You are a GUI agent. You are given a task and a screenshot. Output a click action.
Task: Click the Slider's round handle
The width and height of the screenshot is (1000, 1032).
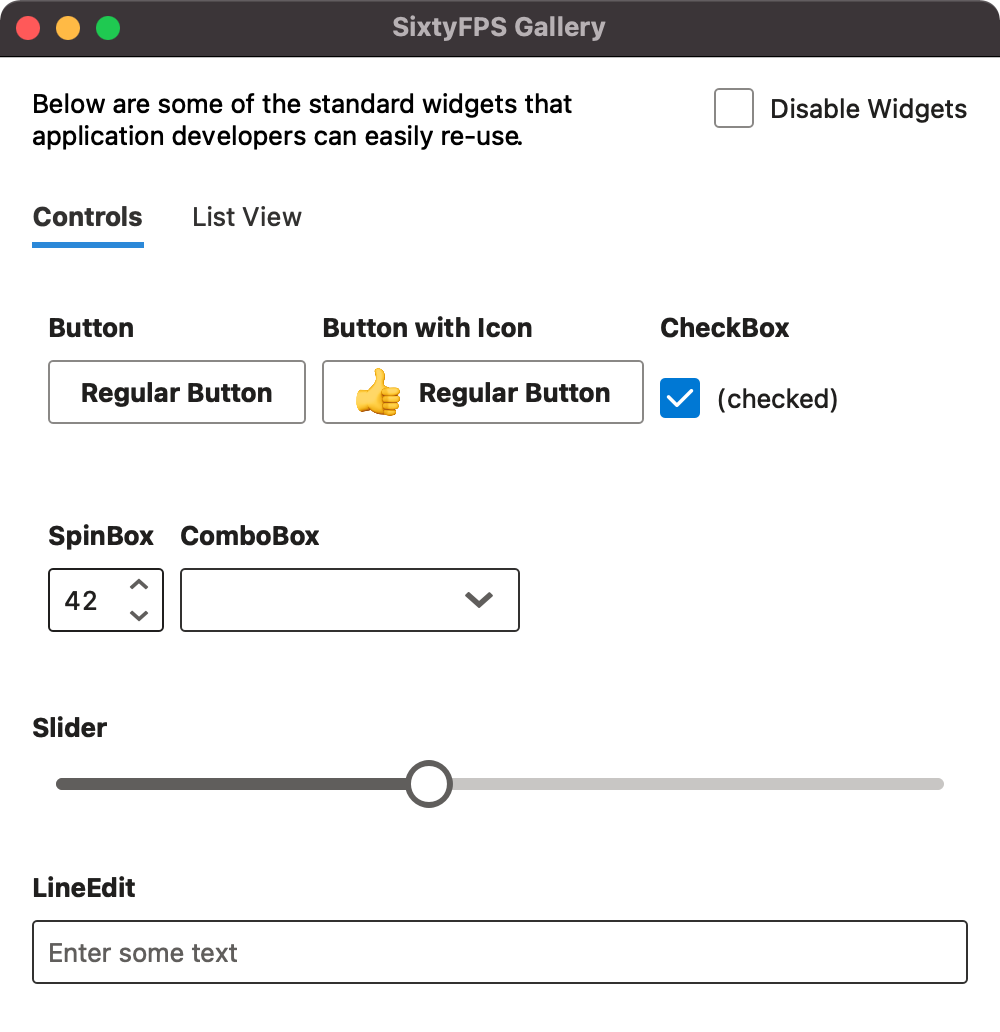pyautogui.click(x=429, y=784)
